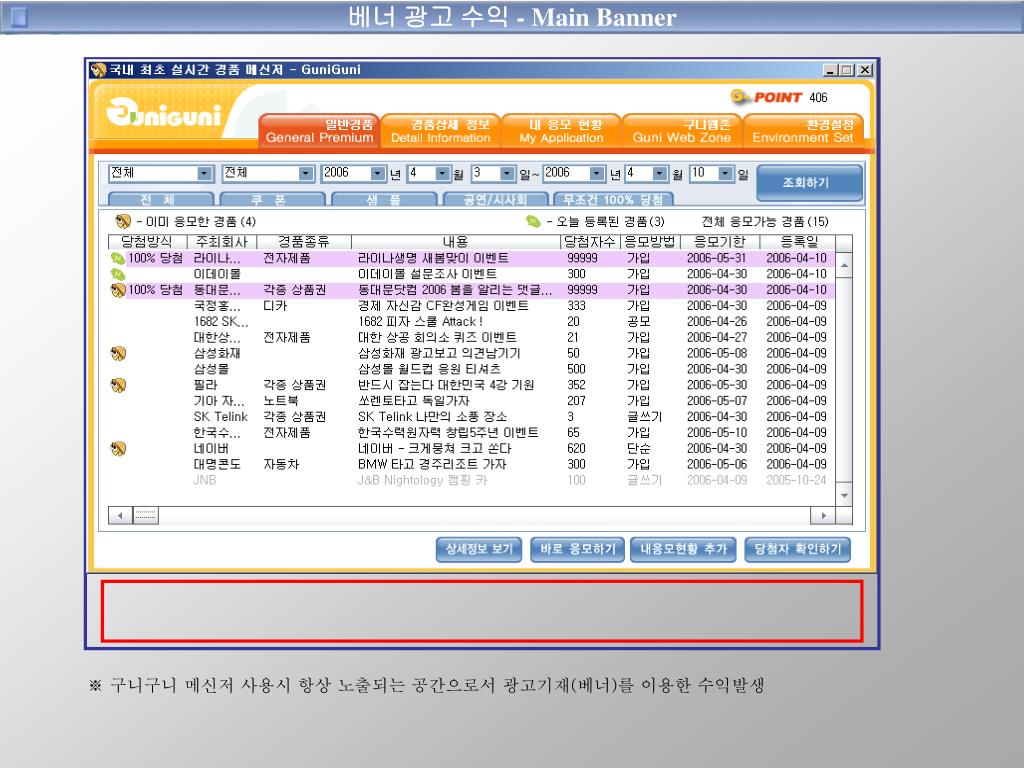Open the start year 2006 dropdown
The height and width of the screenshot is (768, 1024).
pos(378,173)
